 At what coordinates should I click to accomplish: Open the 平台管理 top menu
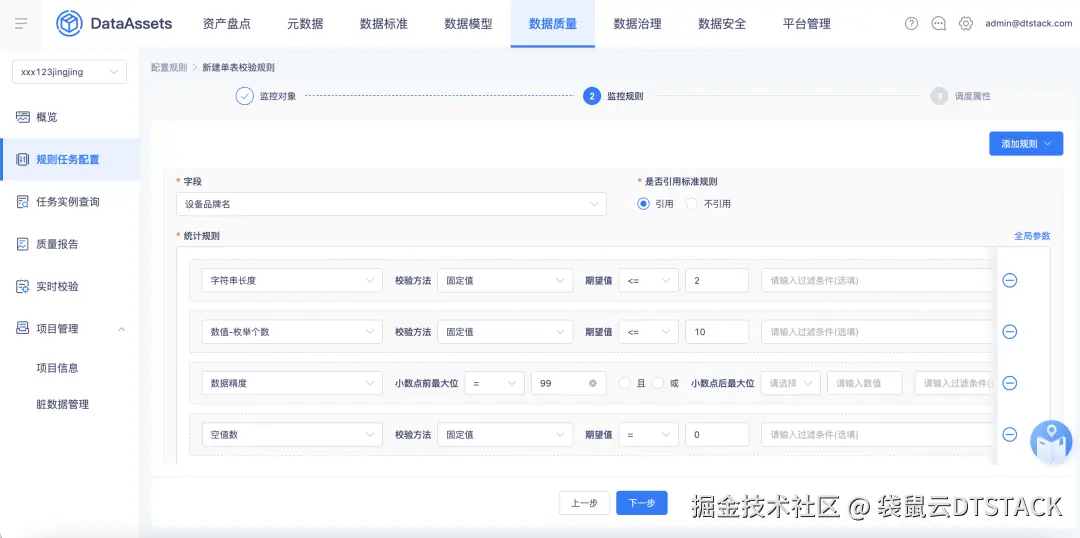click(x=807, y=23)
